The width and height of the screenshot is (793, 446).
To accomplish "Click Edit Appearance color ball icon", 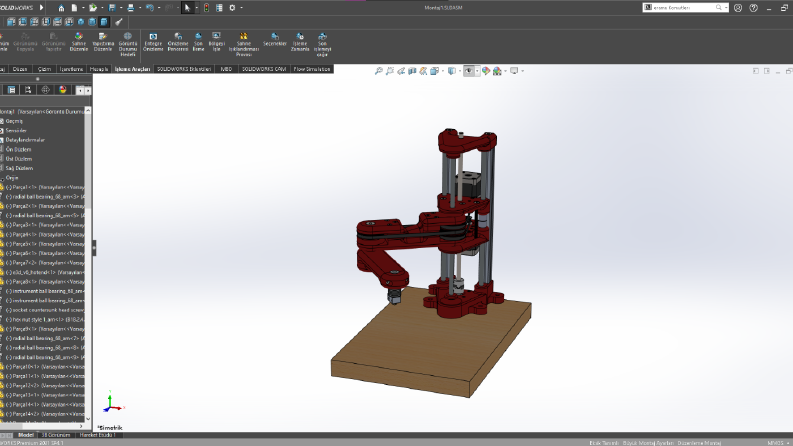I will pos(486,71).
